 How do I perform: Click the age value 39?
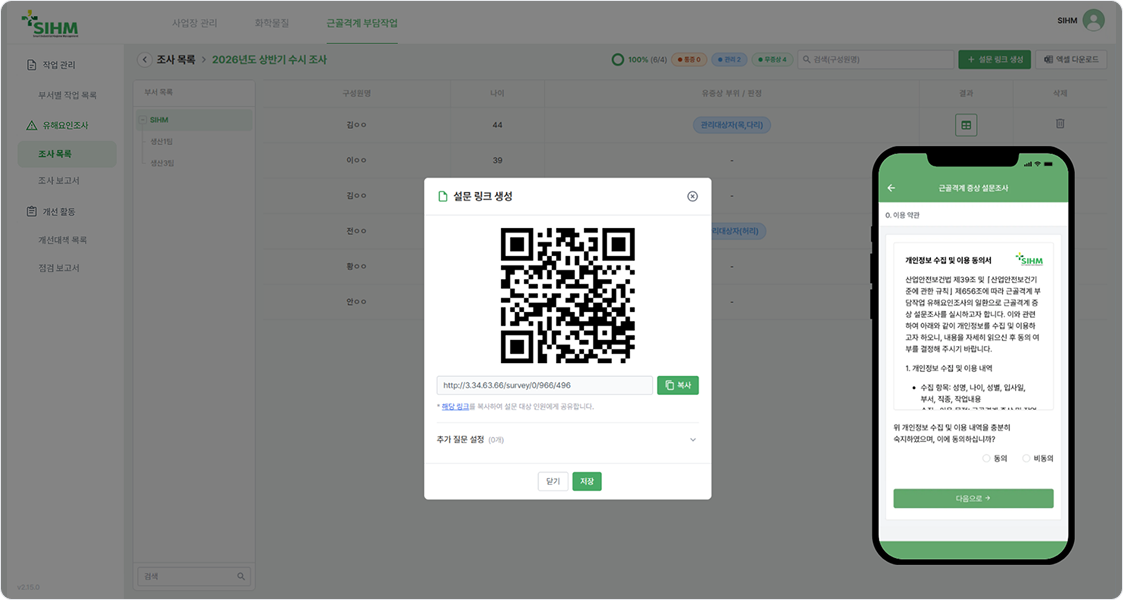[x=497, y=160]
